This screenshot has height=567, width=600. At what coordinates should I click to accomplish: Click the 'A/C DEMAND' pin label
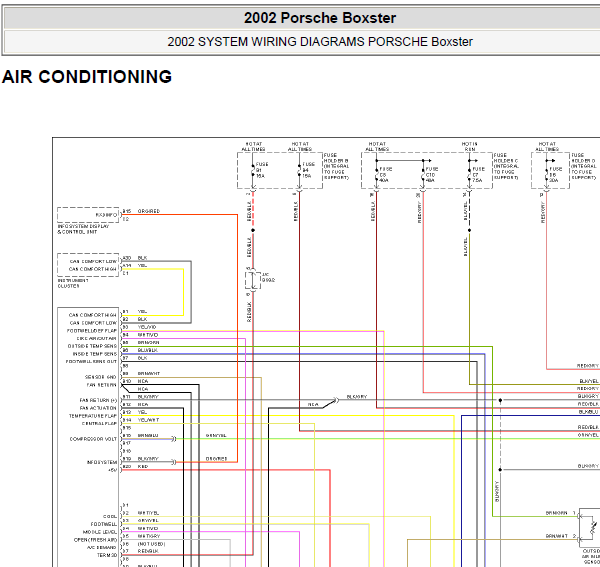(101, 547)
